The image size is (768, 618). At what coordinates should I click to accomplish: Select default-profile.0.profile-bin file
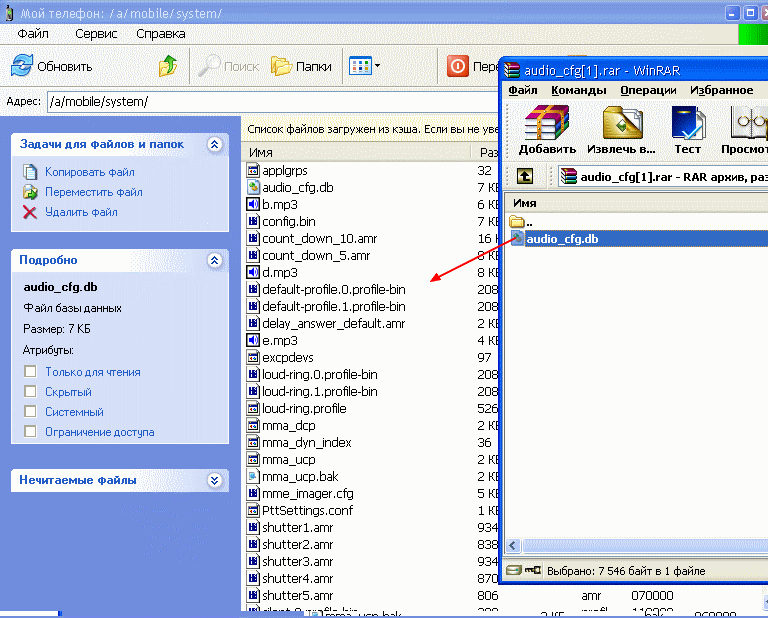(x=334, y=289)
